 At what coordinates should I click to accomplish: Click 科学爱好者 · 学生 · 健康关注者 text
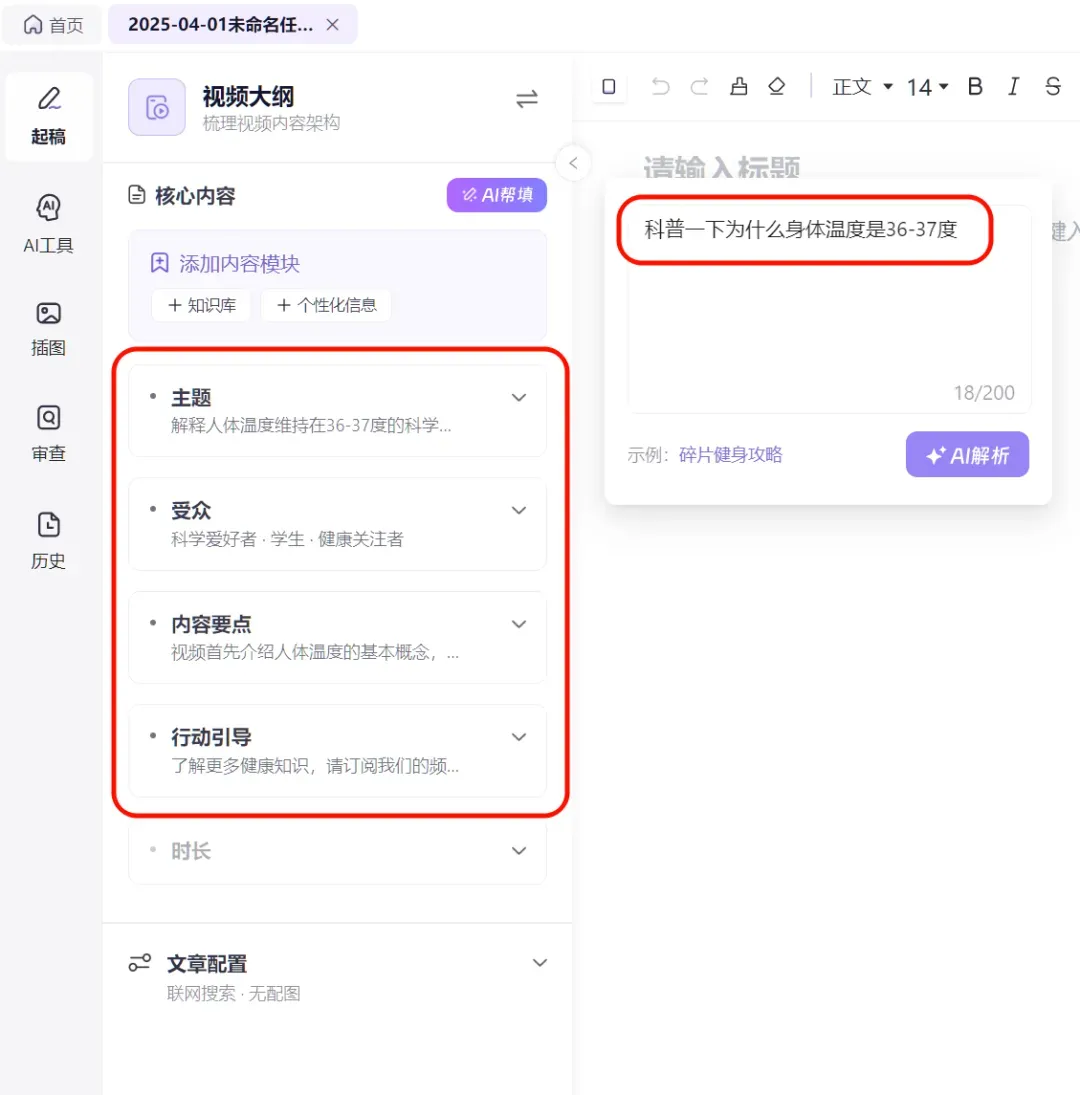287,539
